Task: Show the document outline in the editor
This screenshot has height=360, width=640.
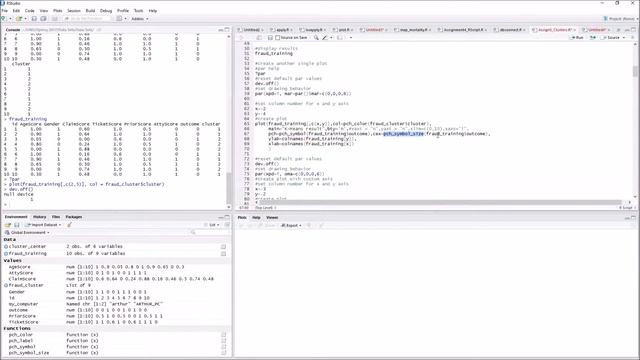Action: point(632,38)
